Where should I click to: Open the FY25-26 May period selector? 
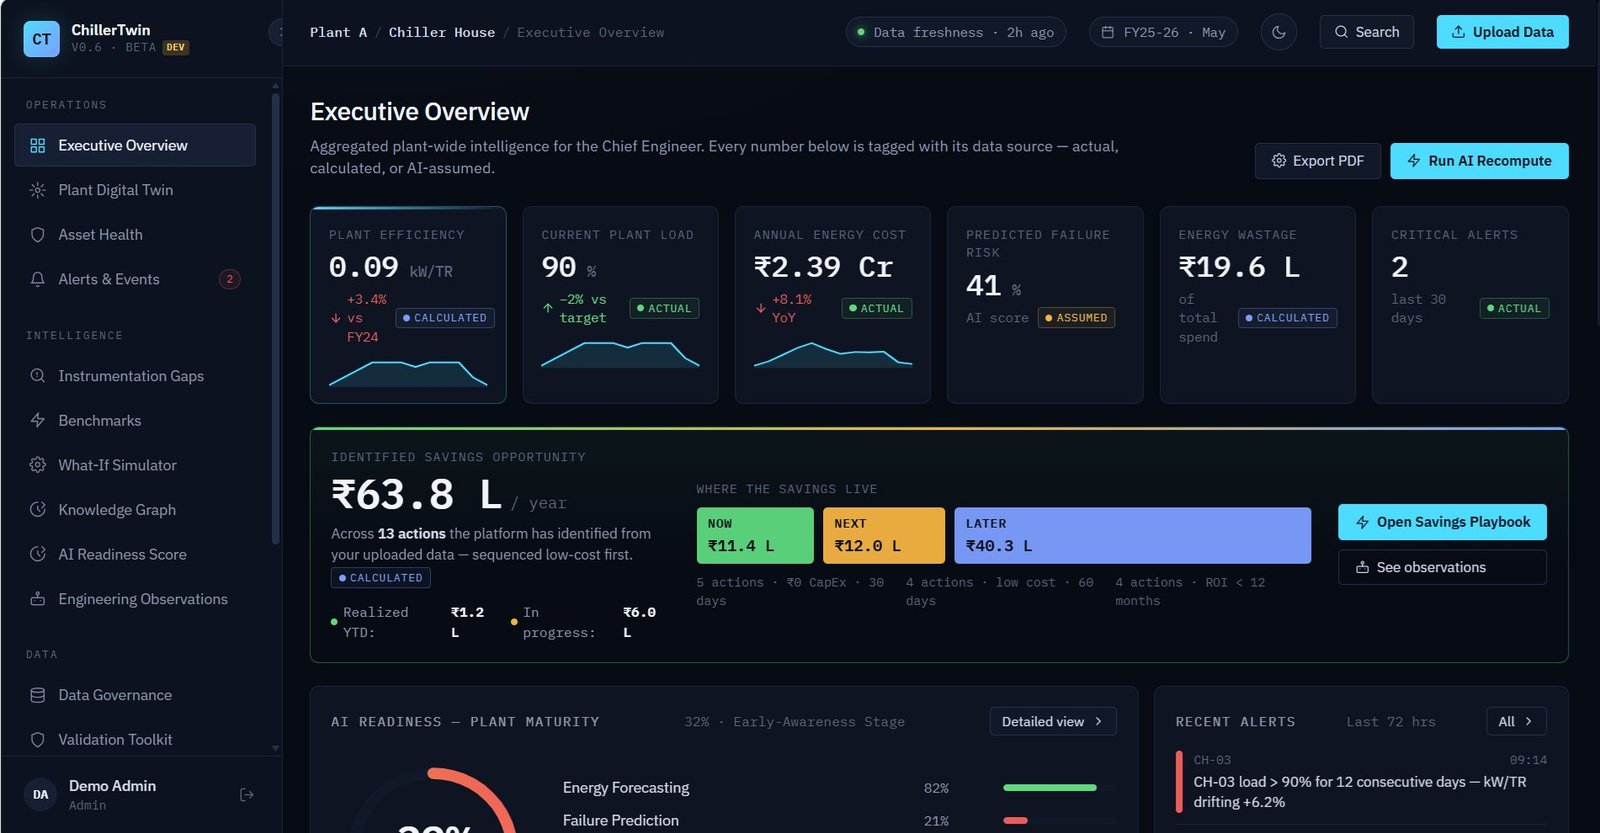[1164, 32]
